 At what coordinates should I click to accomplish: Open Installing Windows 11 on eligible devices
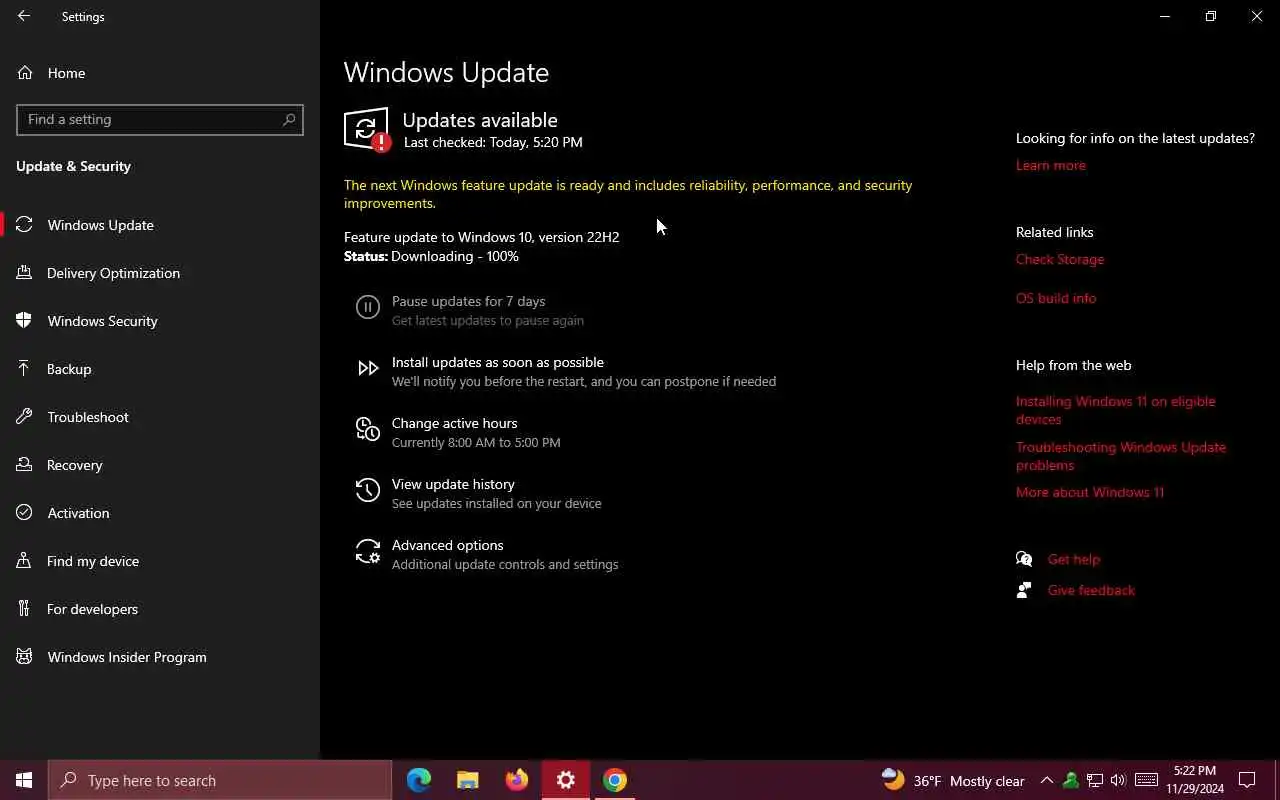1116,410
